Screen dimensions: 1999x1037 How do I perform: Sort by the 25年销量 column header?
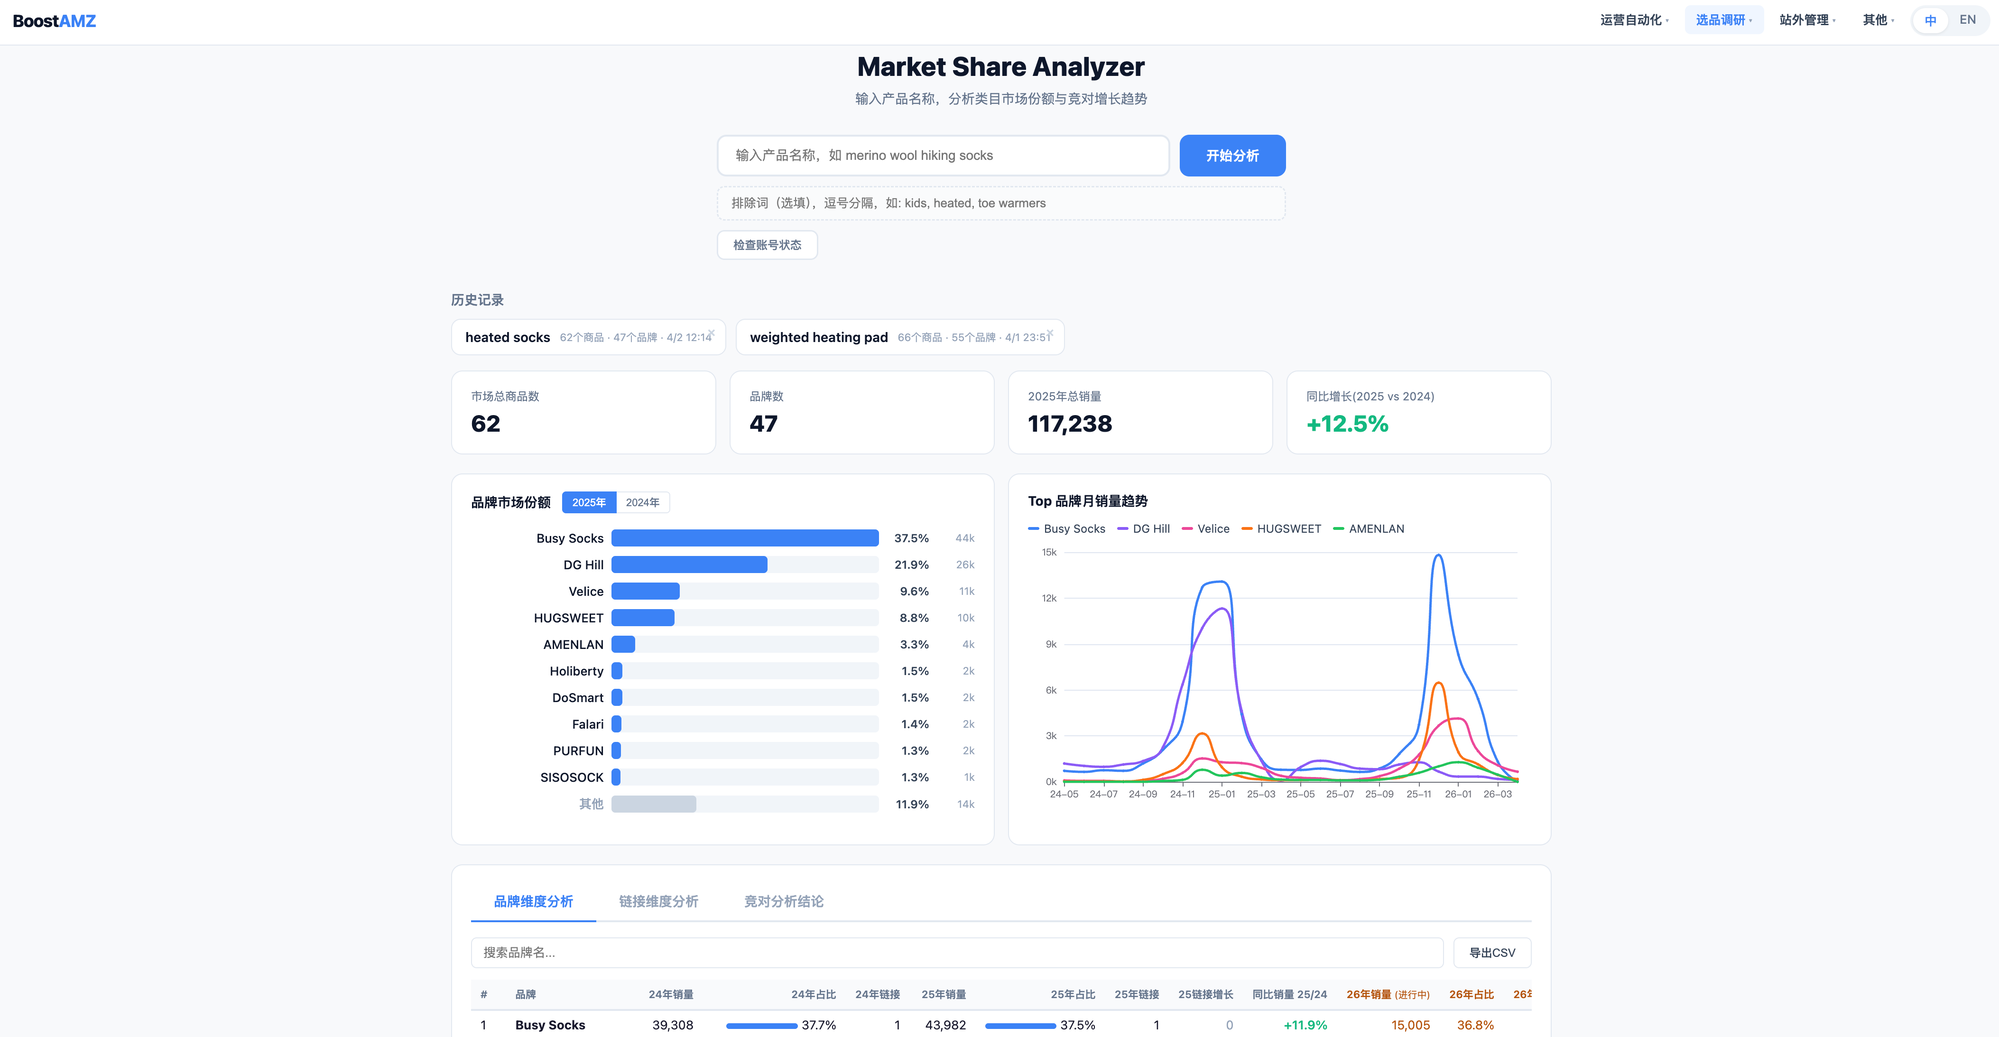click(943, 994)
